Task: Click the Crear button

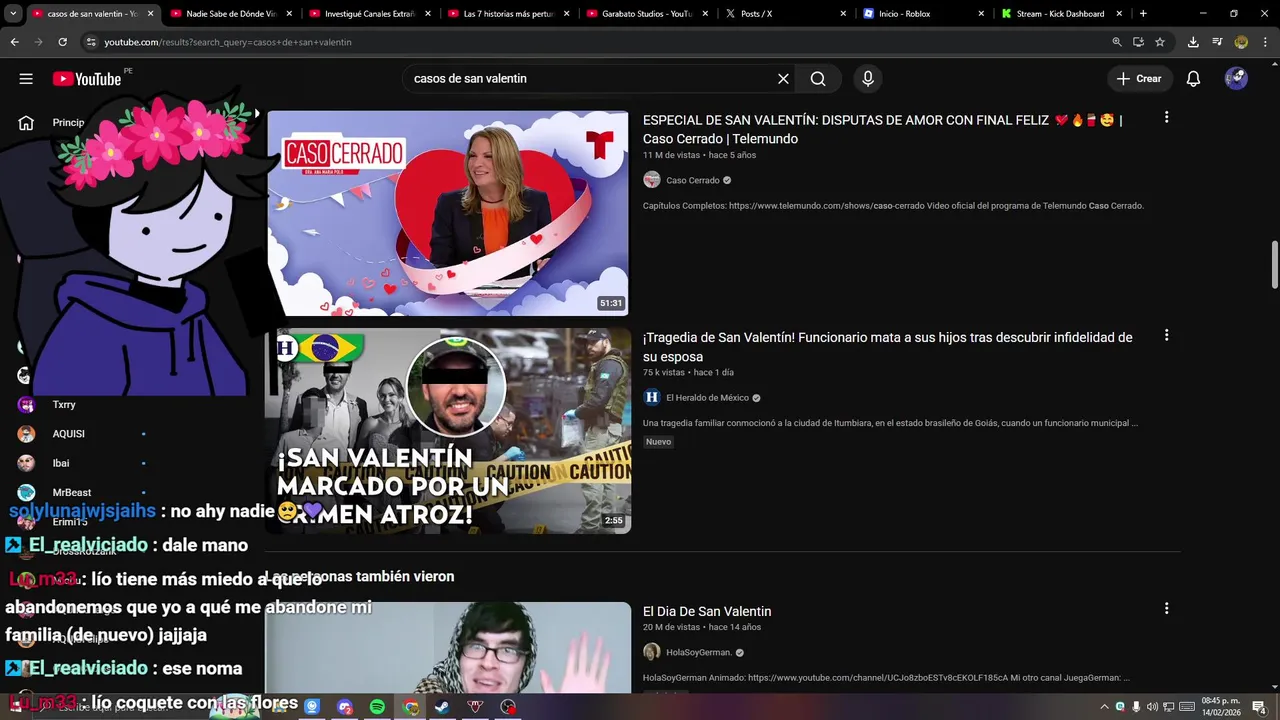Action: coord(1139,79)
